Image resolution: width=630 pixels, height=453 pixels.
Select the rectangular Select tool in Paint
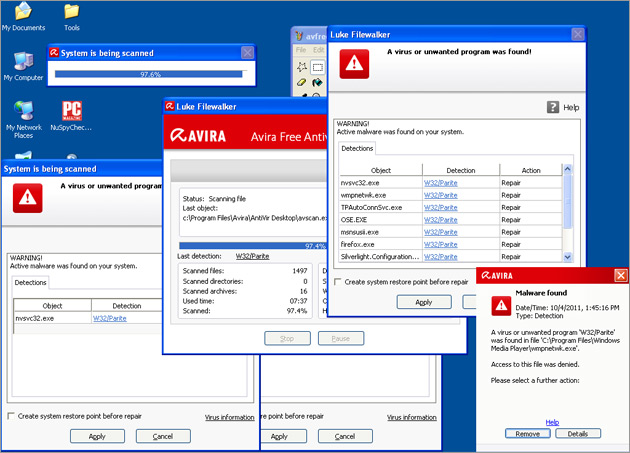coord(317,67)
